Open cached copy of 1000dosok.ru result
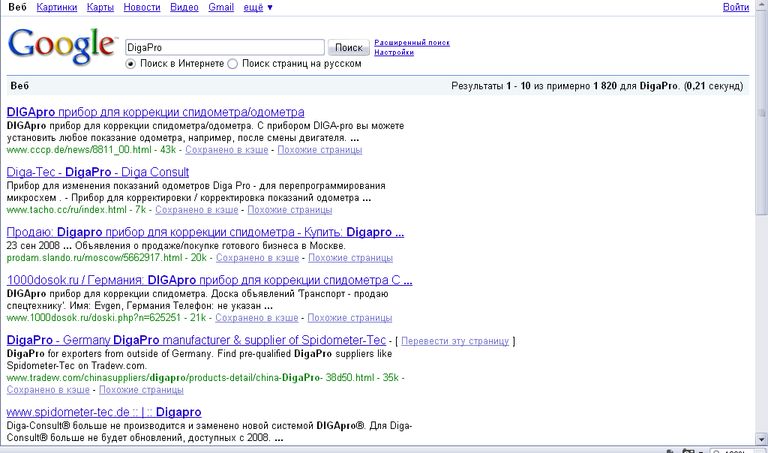 point(257,318)
